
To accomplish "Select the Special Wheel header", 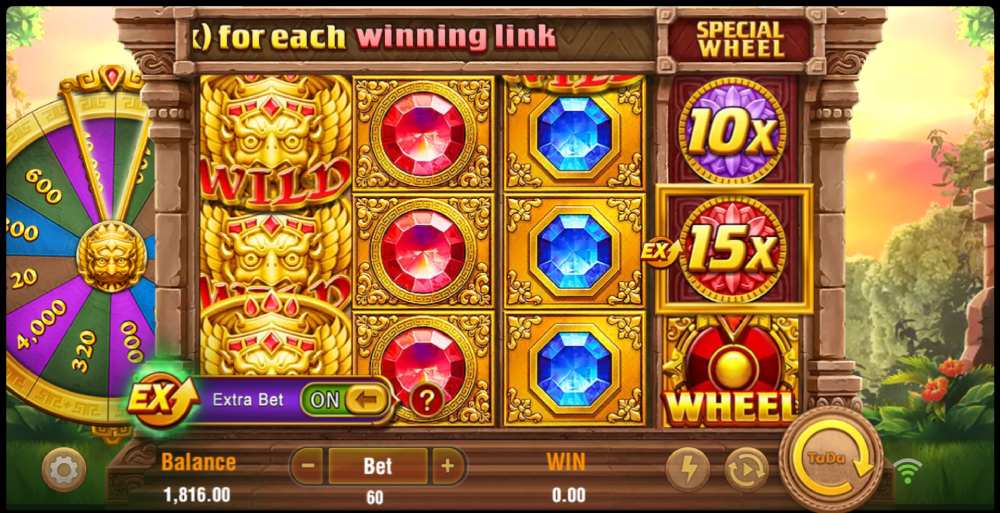I will click(740, 40).
